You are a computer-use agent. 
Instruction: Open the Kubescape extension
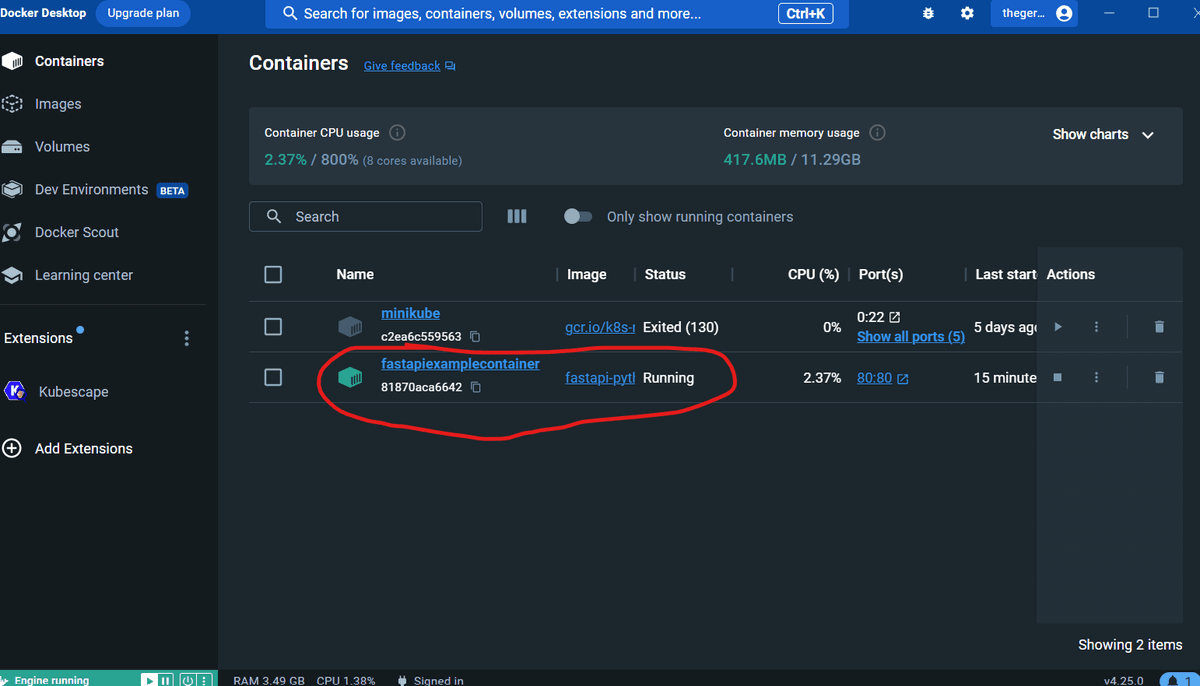click(73, 392)
